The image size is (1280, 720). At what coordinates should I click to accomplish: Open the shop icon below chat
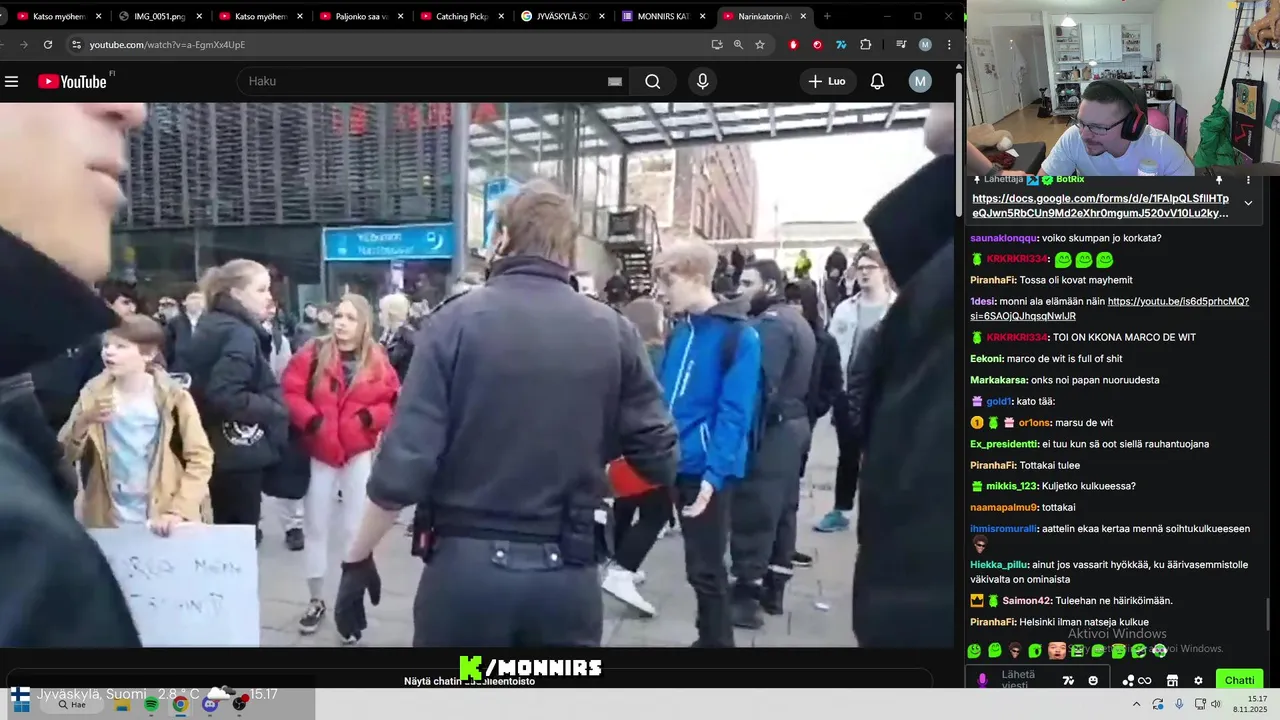[x=1172, y=681]
